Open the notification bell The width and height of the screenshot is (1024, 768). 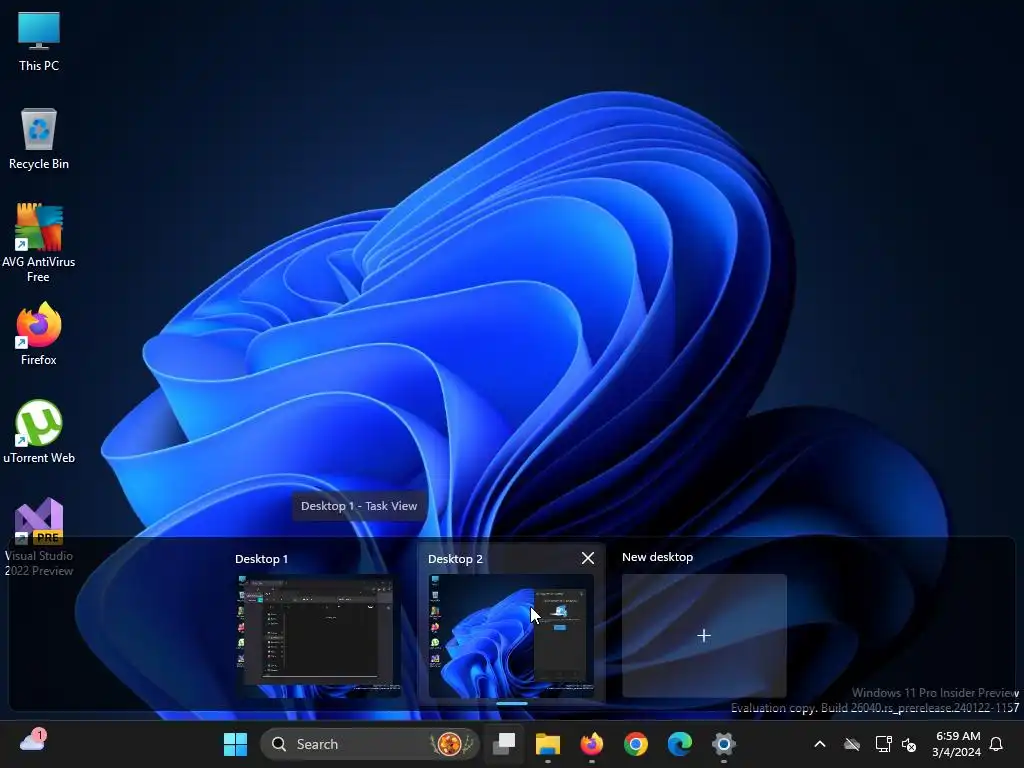pyautogui.click(x=996, y=744)
